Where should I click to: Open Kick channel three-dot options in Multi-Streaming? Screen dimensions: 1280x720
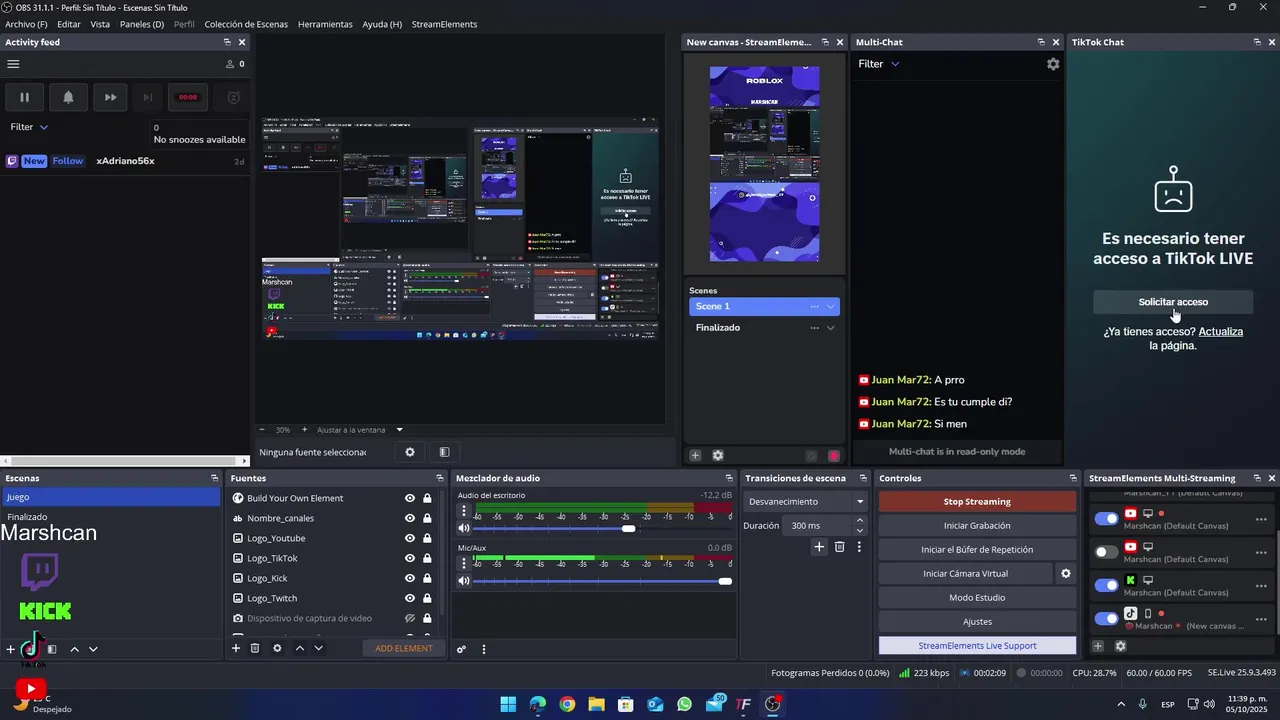pos(1261,585)
